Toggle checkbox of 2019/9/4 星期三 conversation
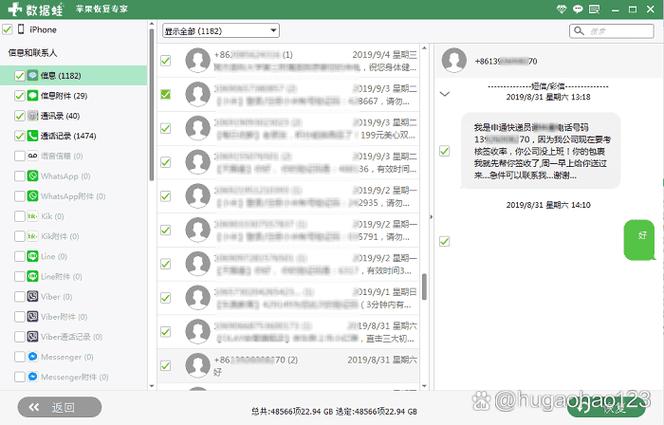664x425 pixels. tap(166, 61)
